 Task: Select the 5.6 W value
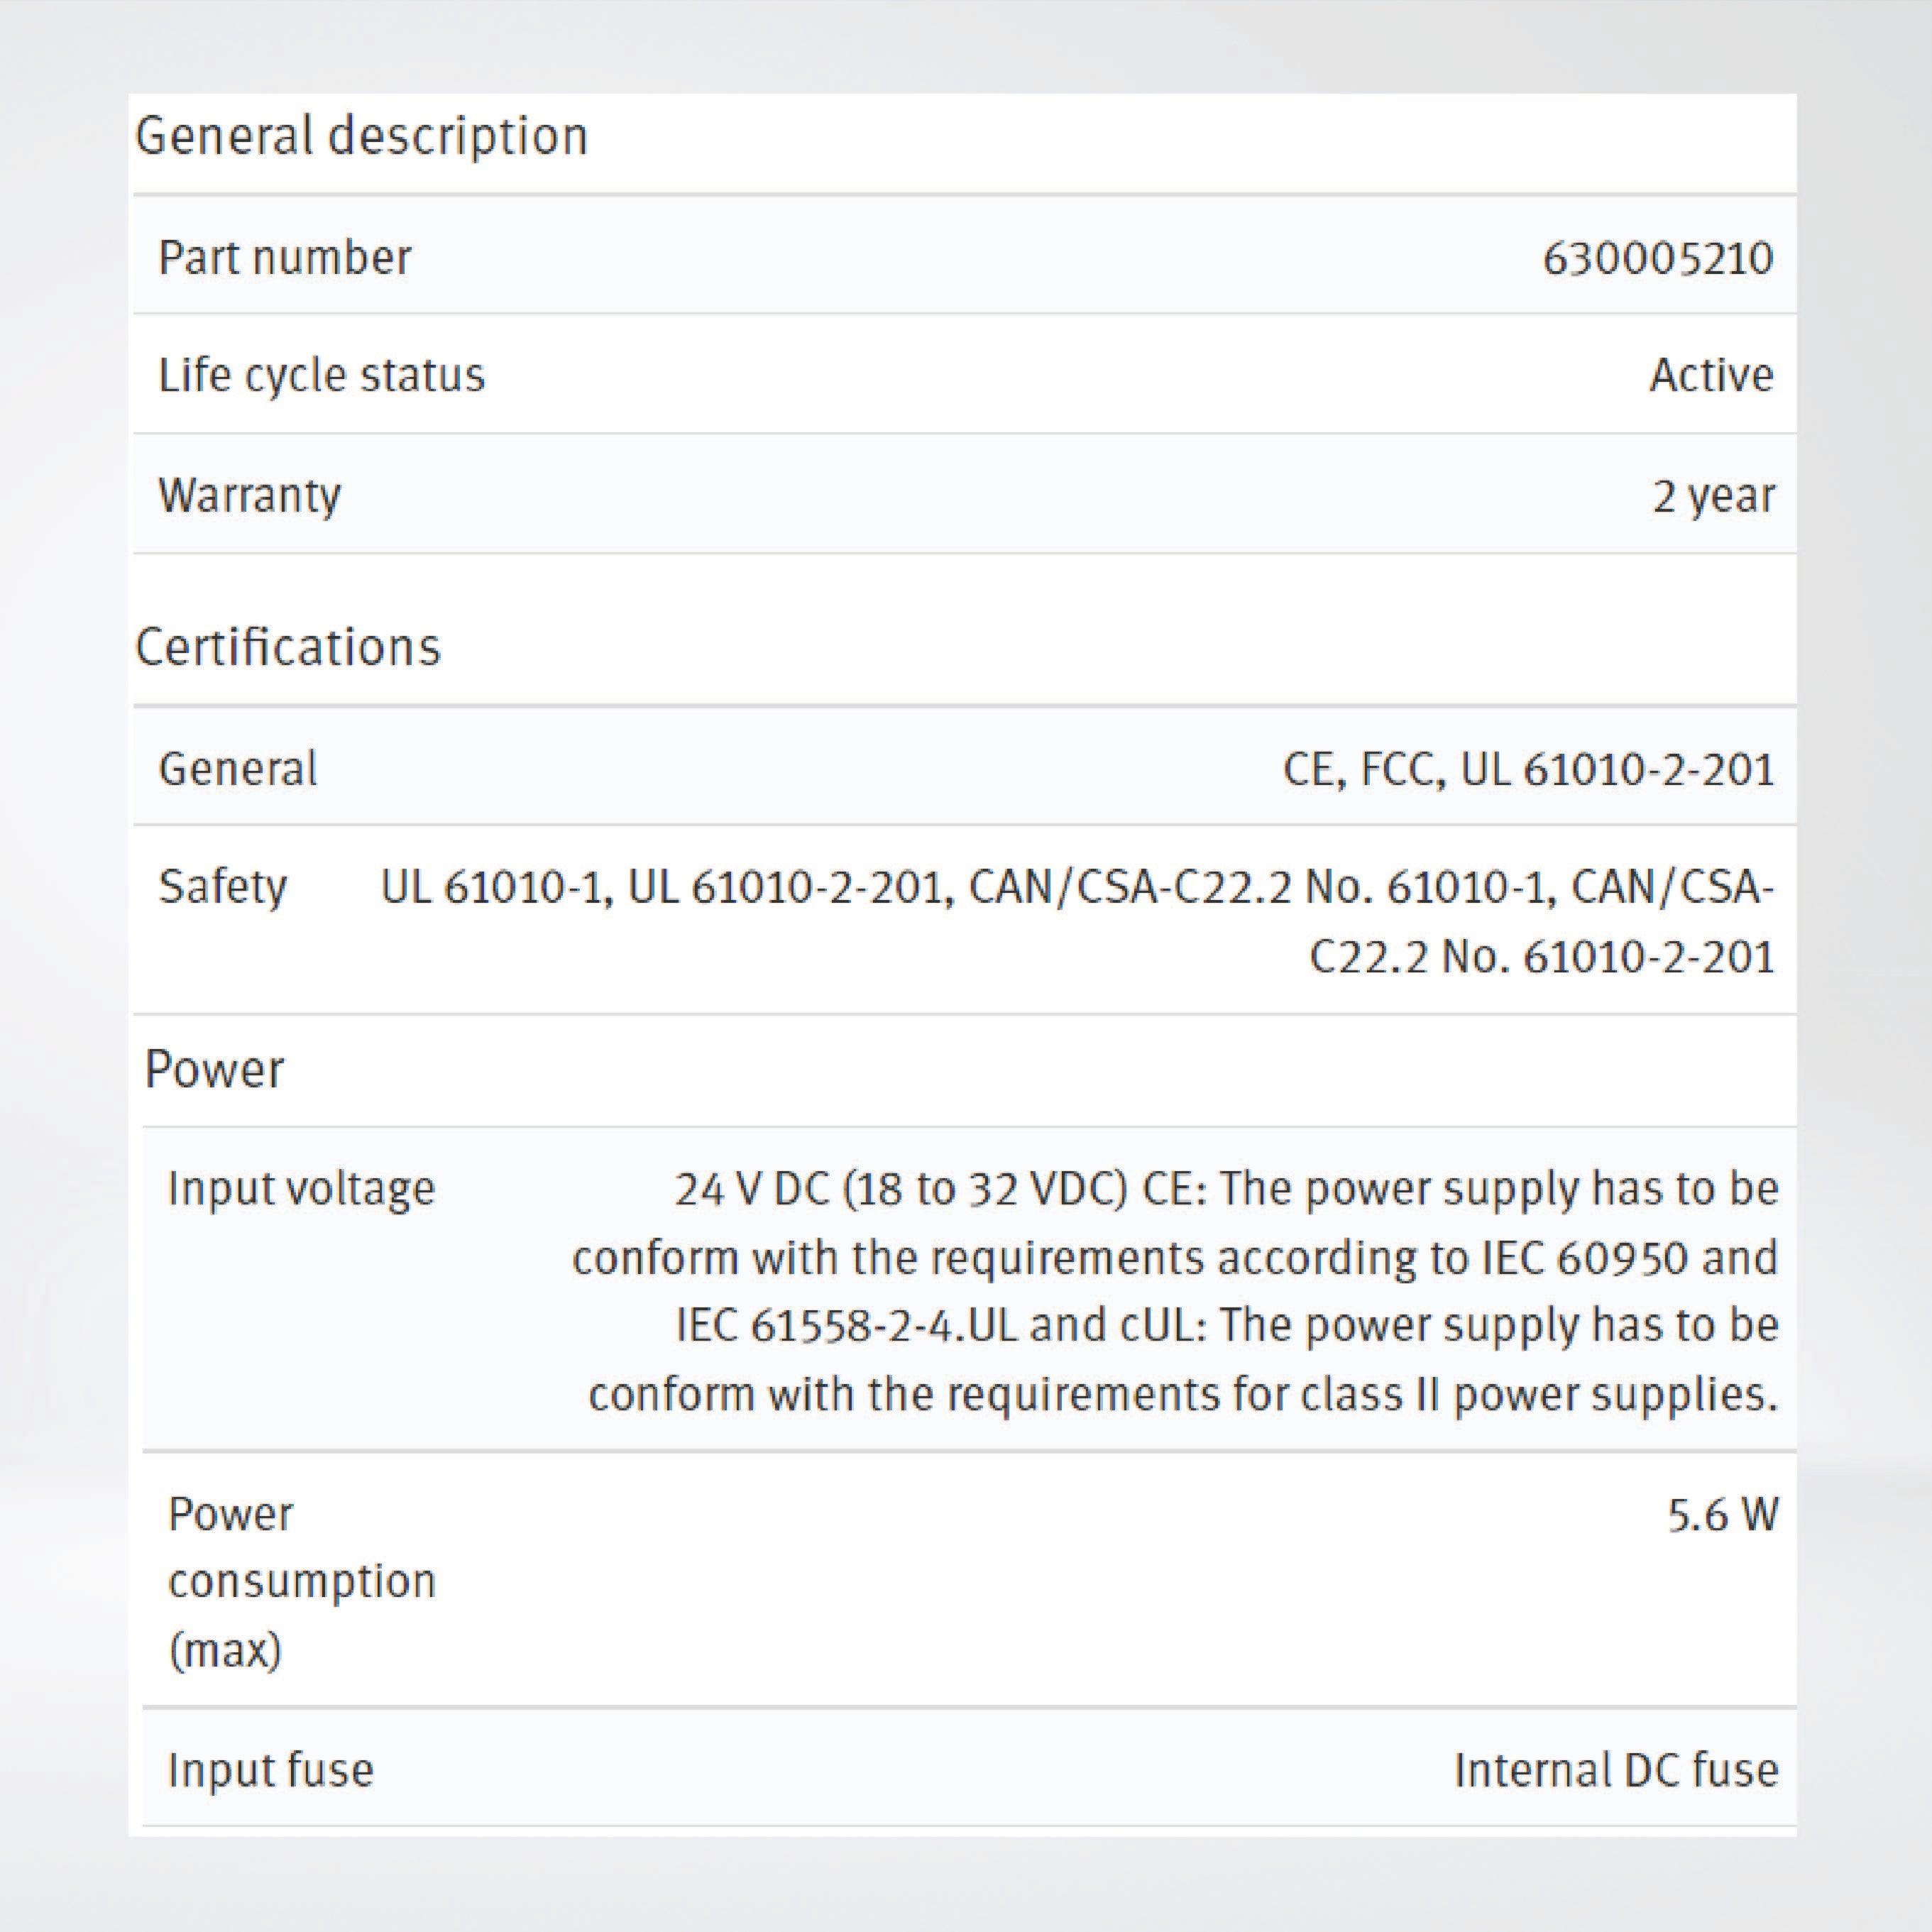pos(1722,1515)
